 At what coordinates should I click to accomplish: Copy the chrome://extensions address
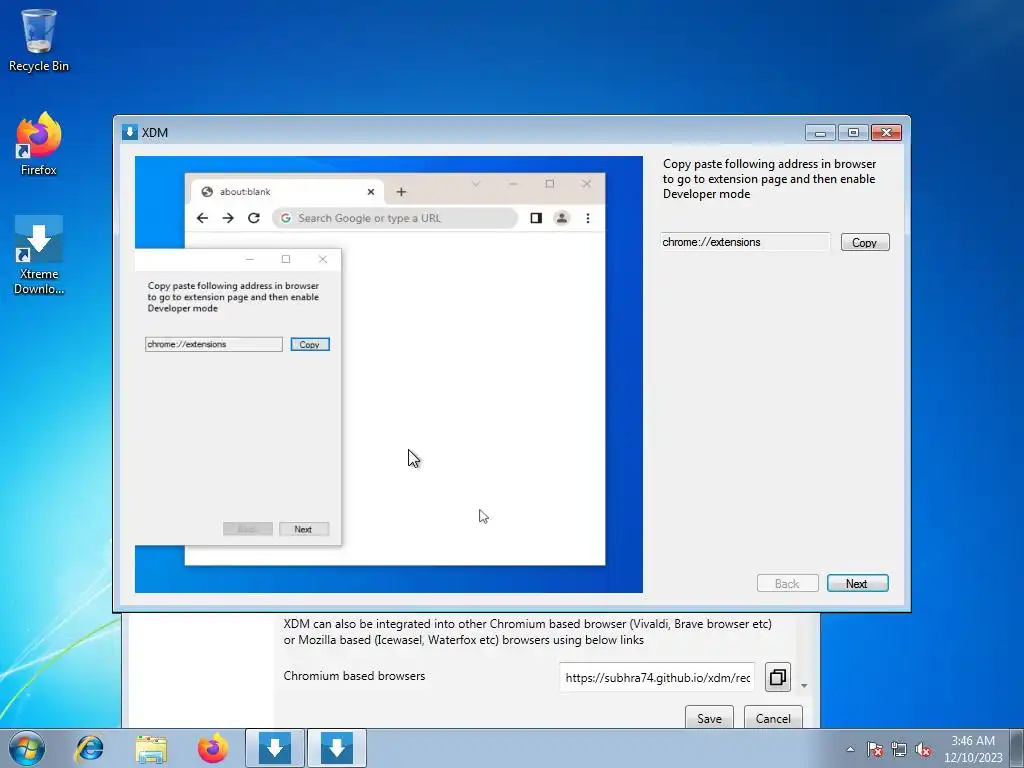(865, 242)
